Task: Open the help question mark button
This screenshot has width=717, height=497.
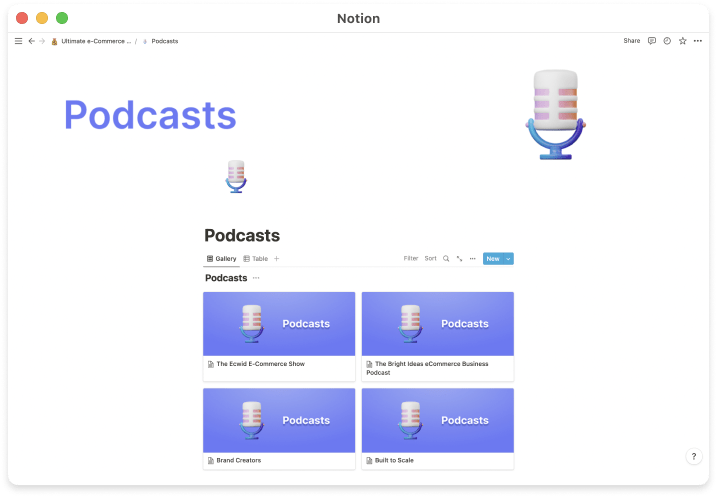Action: click(x=694, y=456)
